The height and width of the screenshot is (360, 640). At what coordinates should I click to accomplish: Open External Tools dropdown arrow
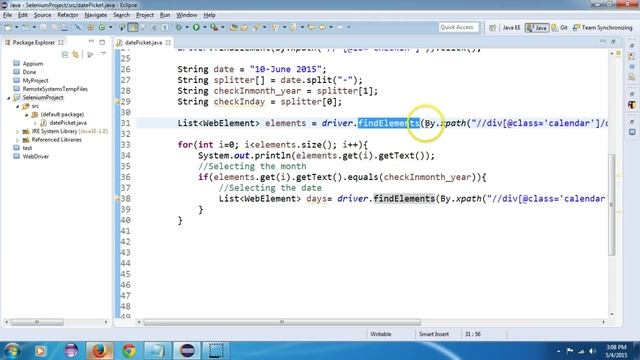pos(223,27)
